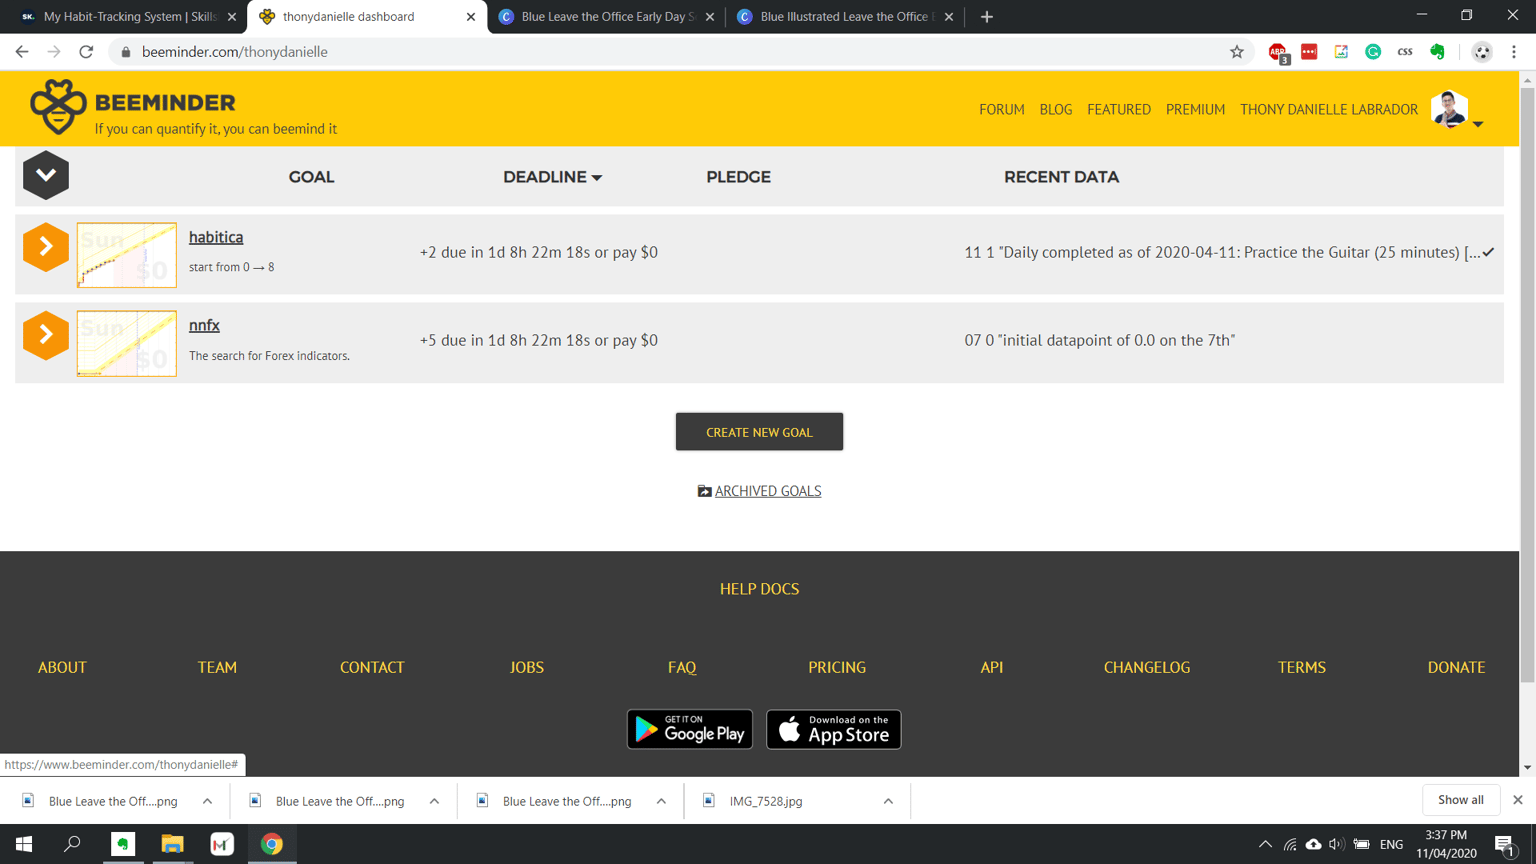Screen dimensions: 1536x864
Task: Open the Changelog footer link
Action: pyautogui.click(x=1147, y=667)
